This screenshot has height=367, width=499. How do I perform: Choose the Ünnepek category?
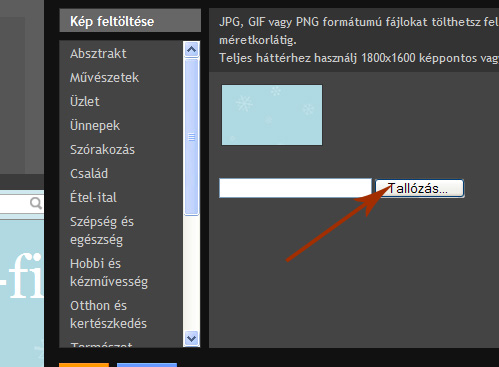point(95,126)
